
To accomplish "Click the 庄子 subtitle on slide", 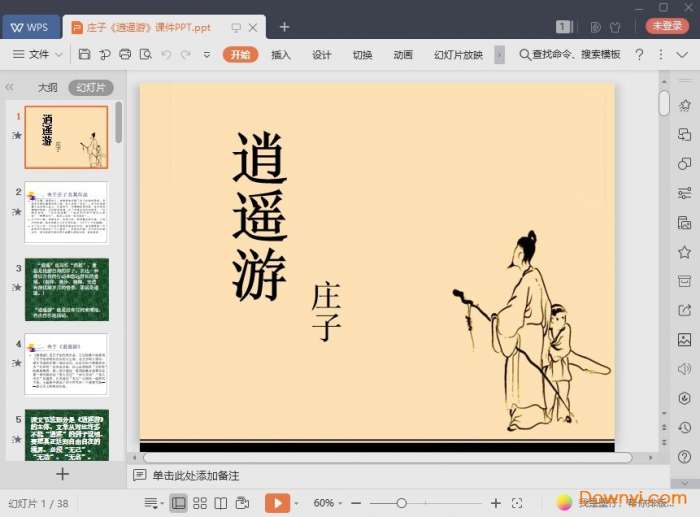I will point(326,311).
